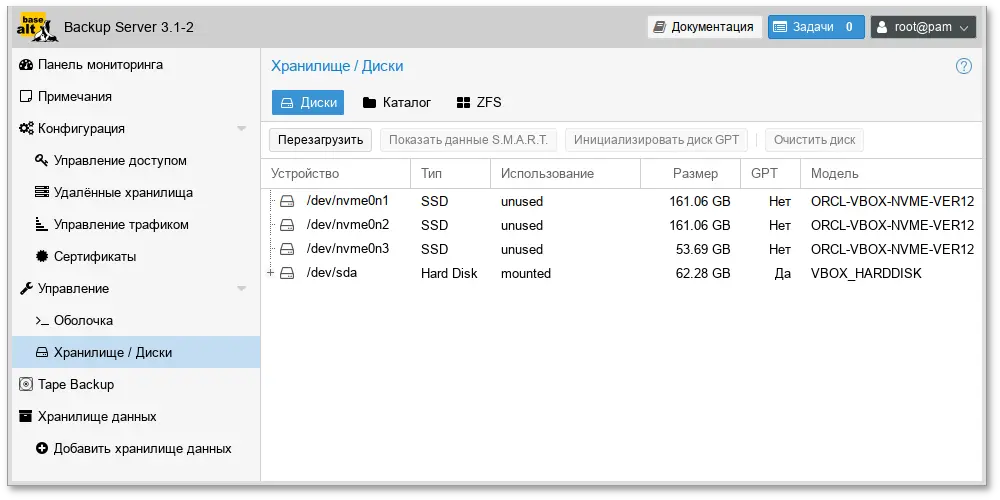Sort by the Модель column header

pyautogui.click(x=891, y=173)
